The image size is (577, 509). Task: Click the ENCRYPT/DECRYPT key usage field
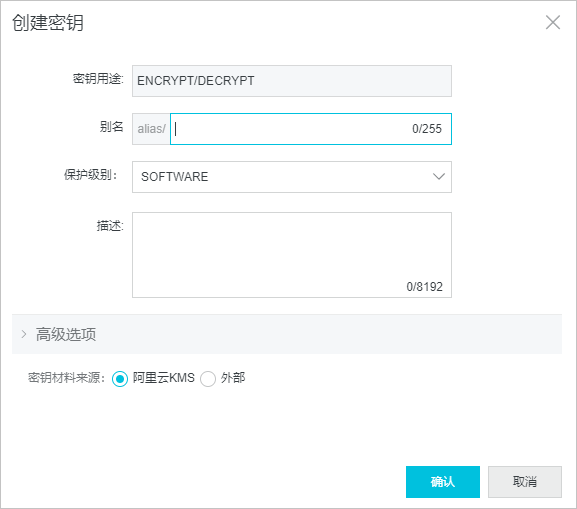click(x=292, y=81)
